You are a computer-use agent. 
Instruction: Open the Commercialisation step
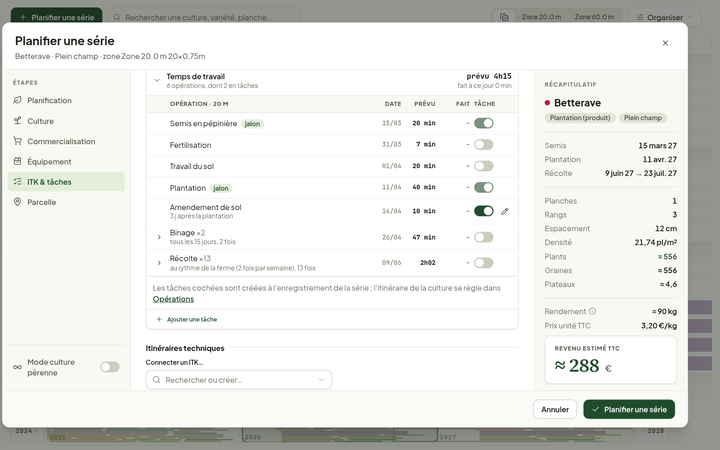(x=66, y=141)
